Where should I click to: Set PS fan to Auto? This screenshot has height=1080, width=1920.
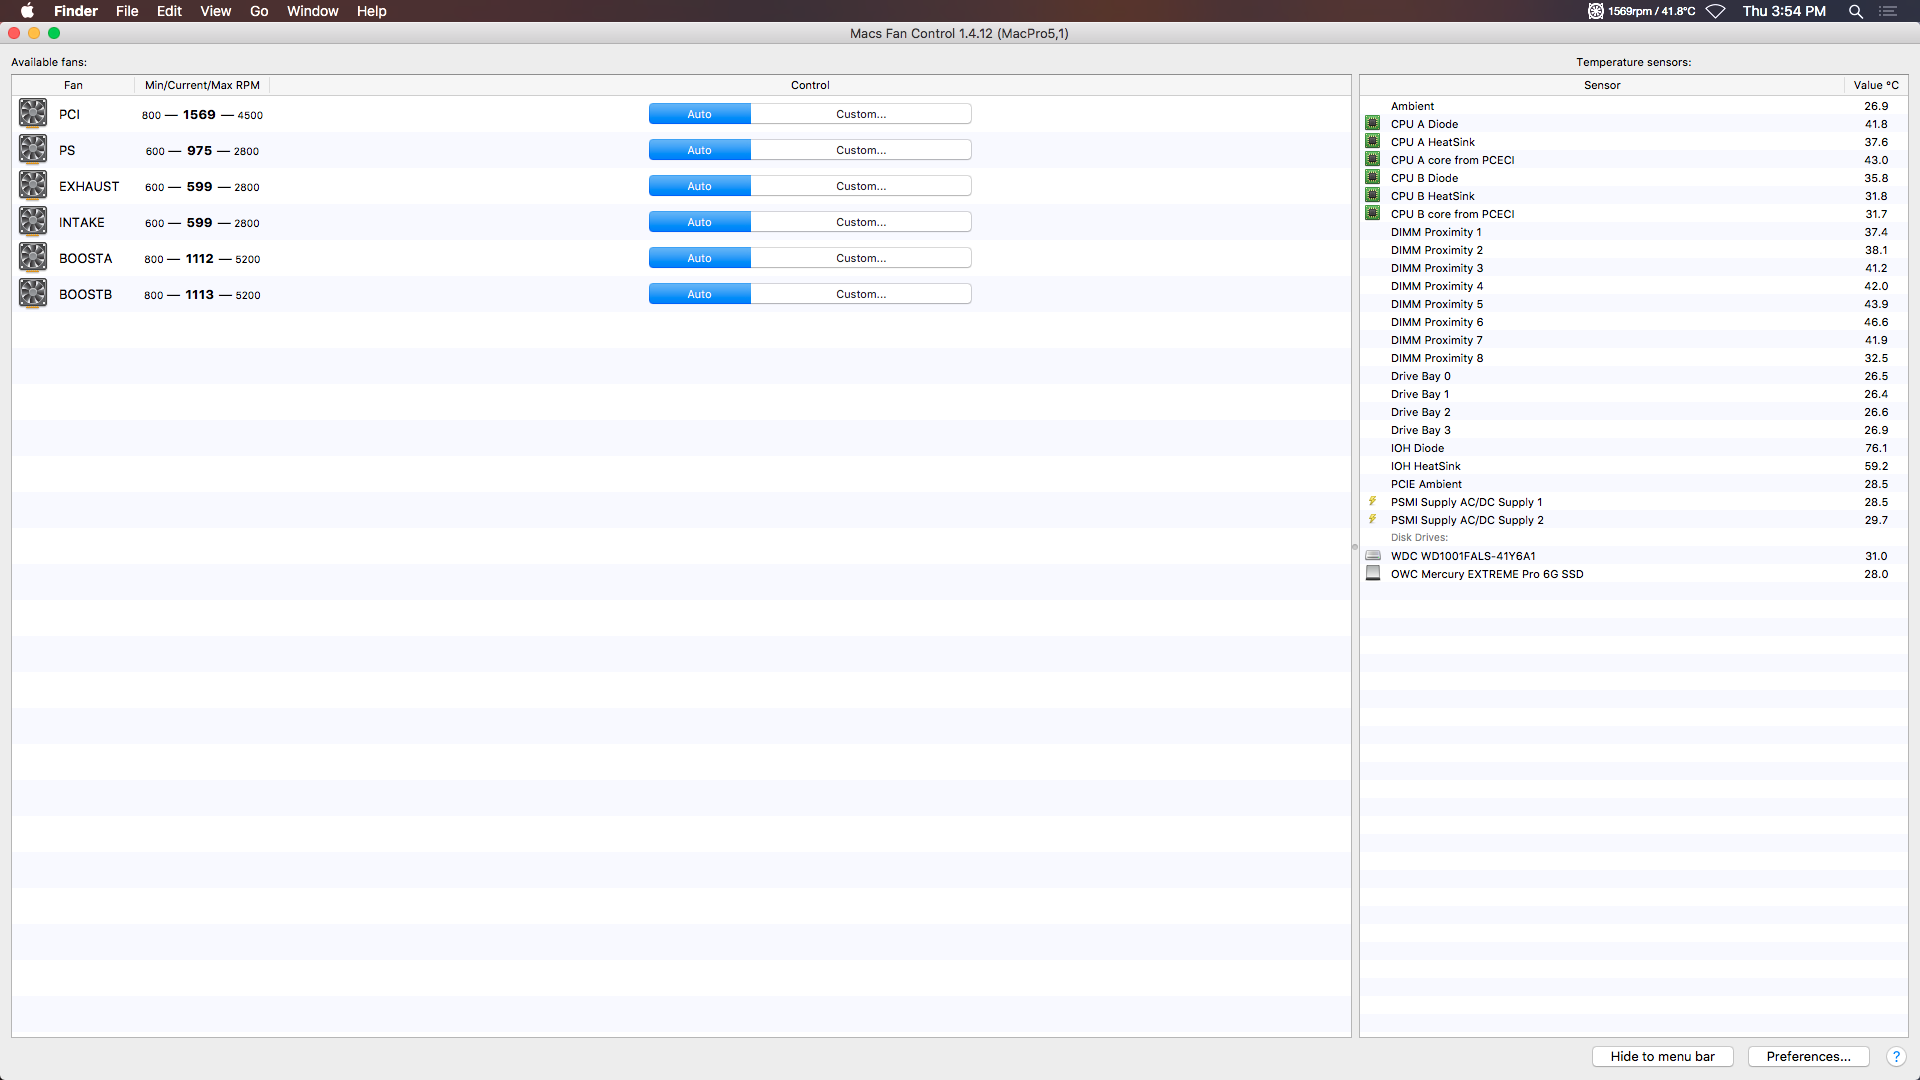(699, 150)
